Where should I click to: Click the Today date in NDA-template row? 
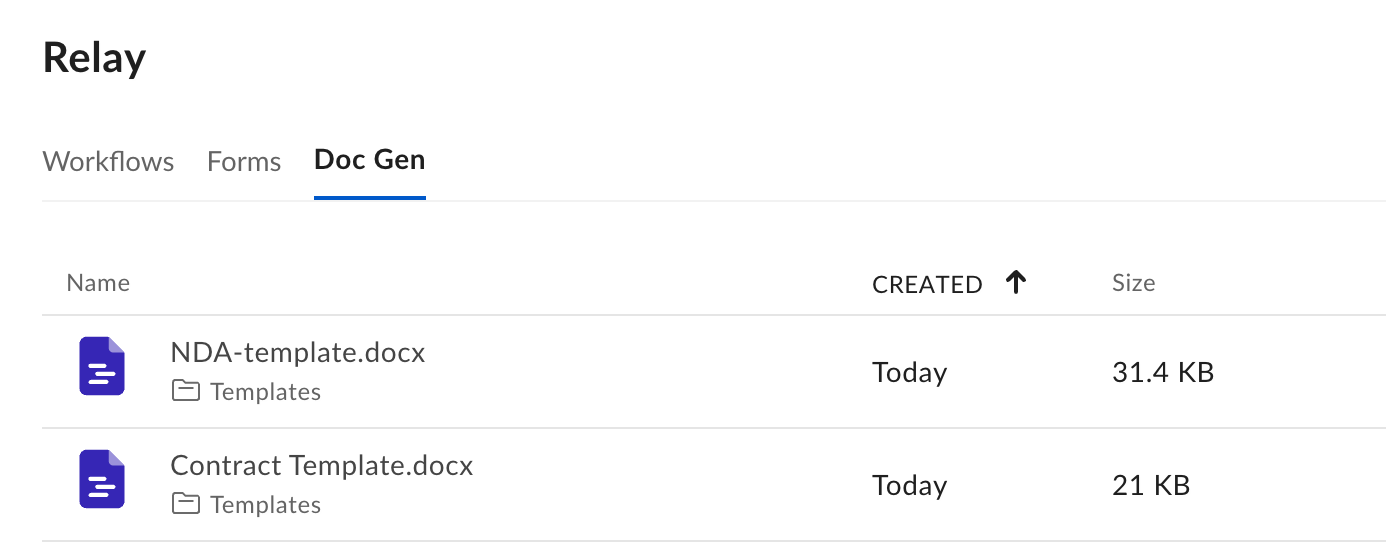pyautogui.click(x=909, y=373)
